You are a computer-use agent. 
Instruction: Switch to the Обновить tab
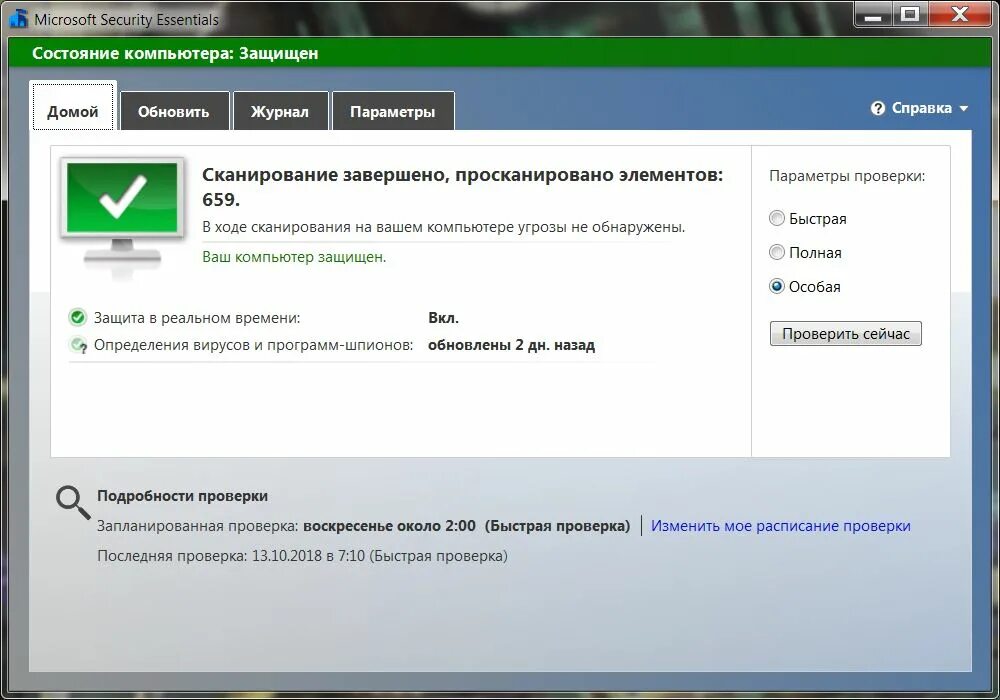(174, 112)
